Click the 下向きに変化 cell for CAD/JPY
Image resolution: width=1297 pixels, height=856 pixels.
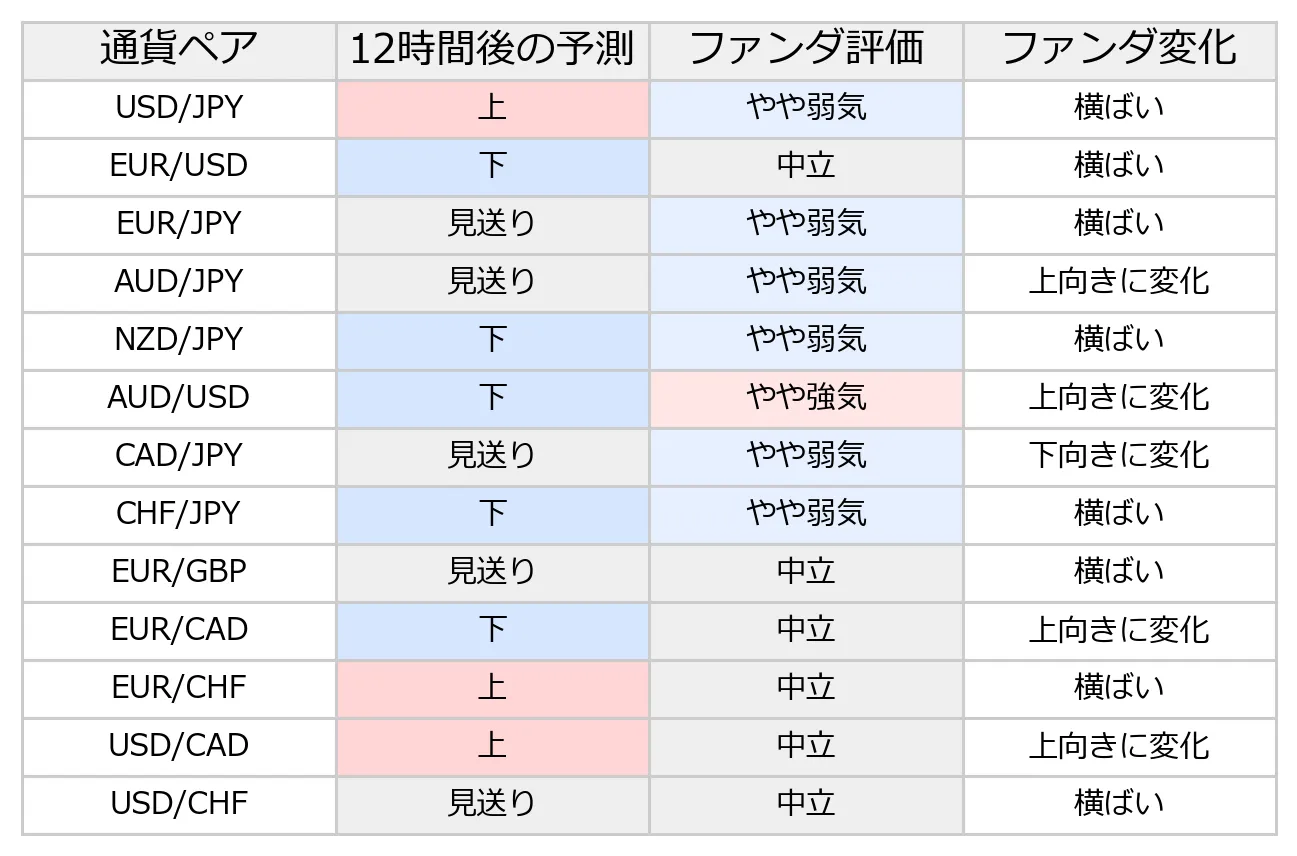pyautogui.click(x=1119, y=456)
